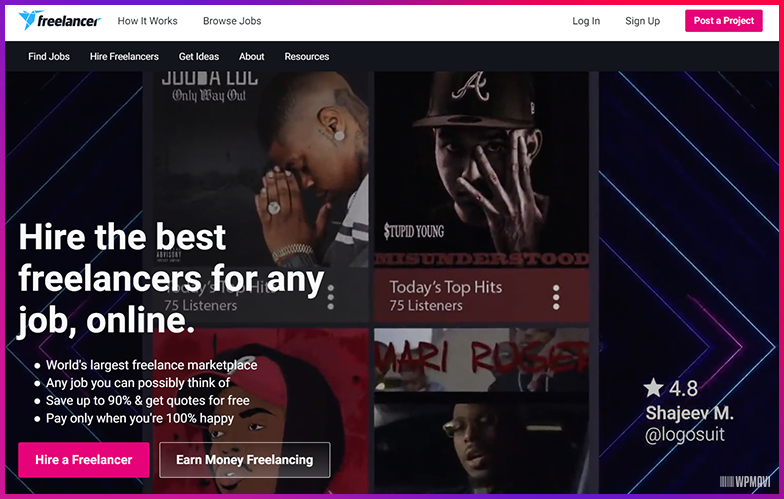Click '75 Listeners' on the red card
This screenshot has width=784, height=499.
[426, 306]
